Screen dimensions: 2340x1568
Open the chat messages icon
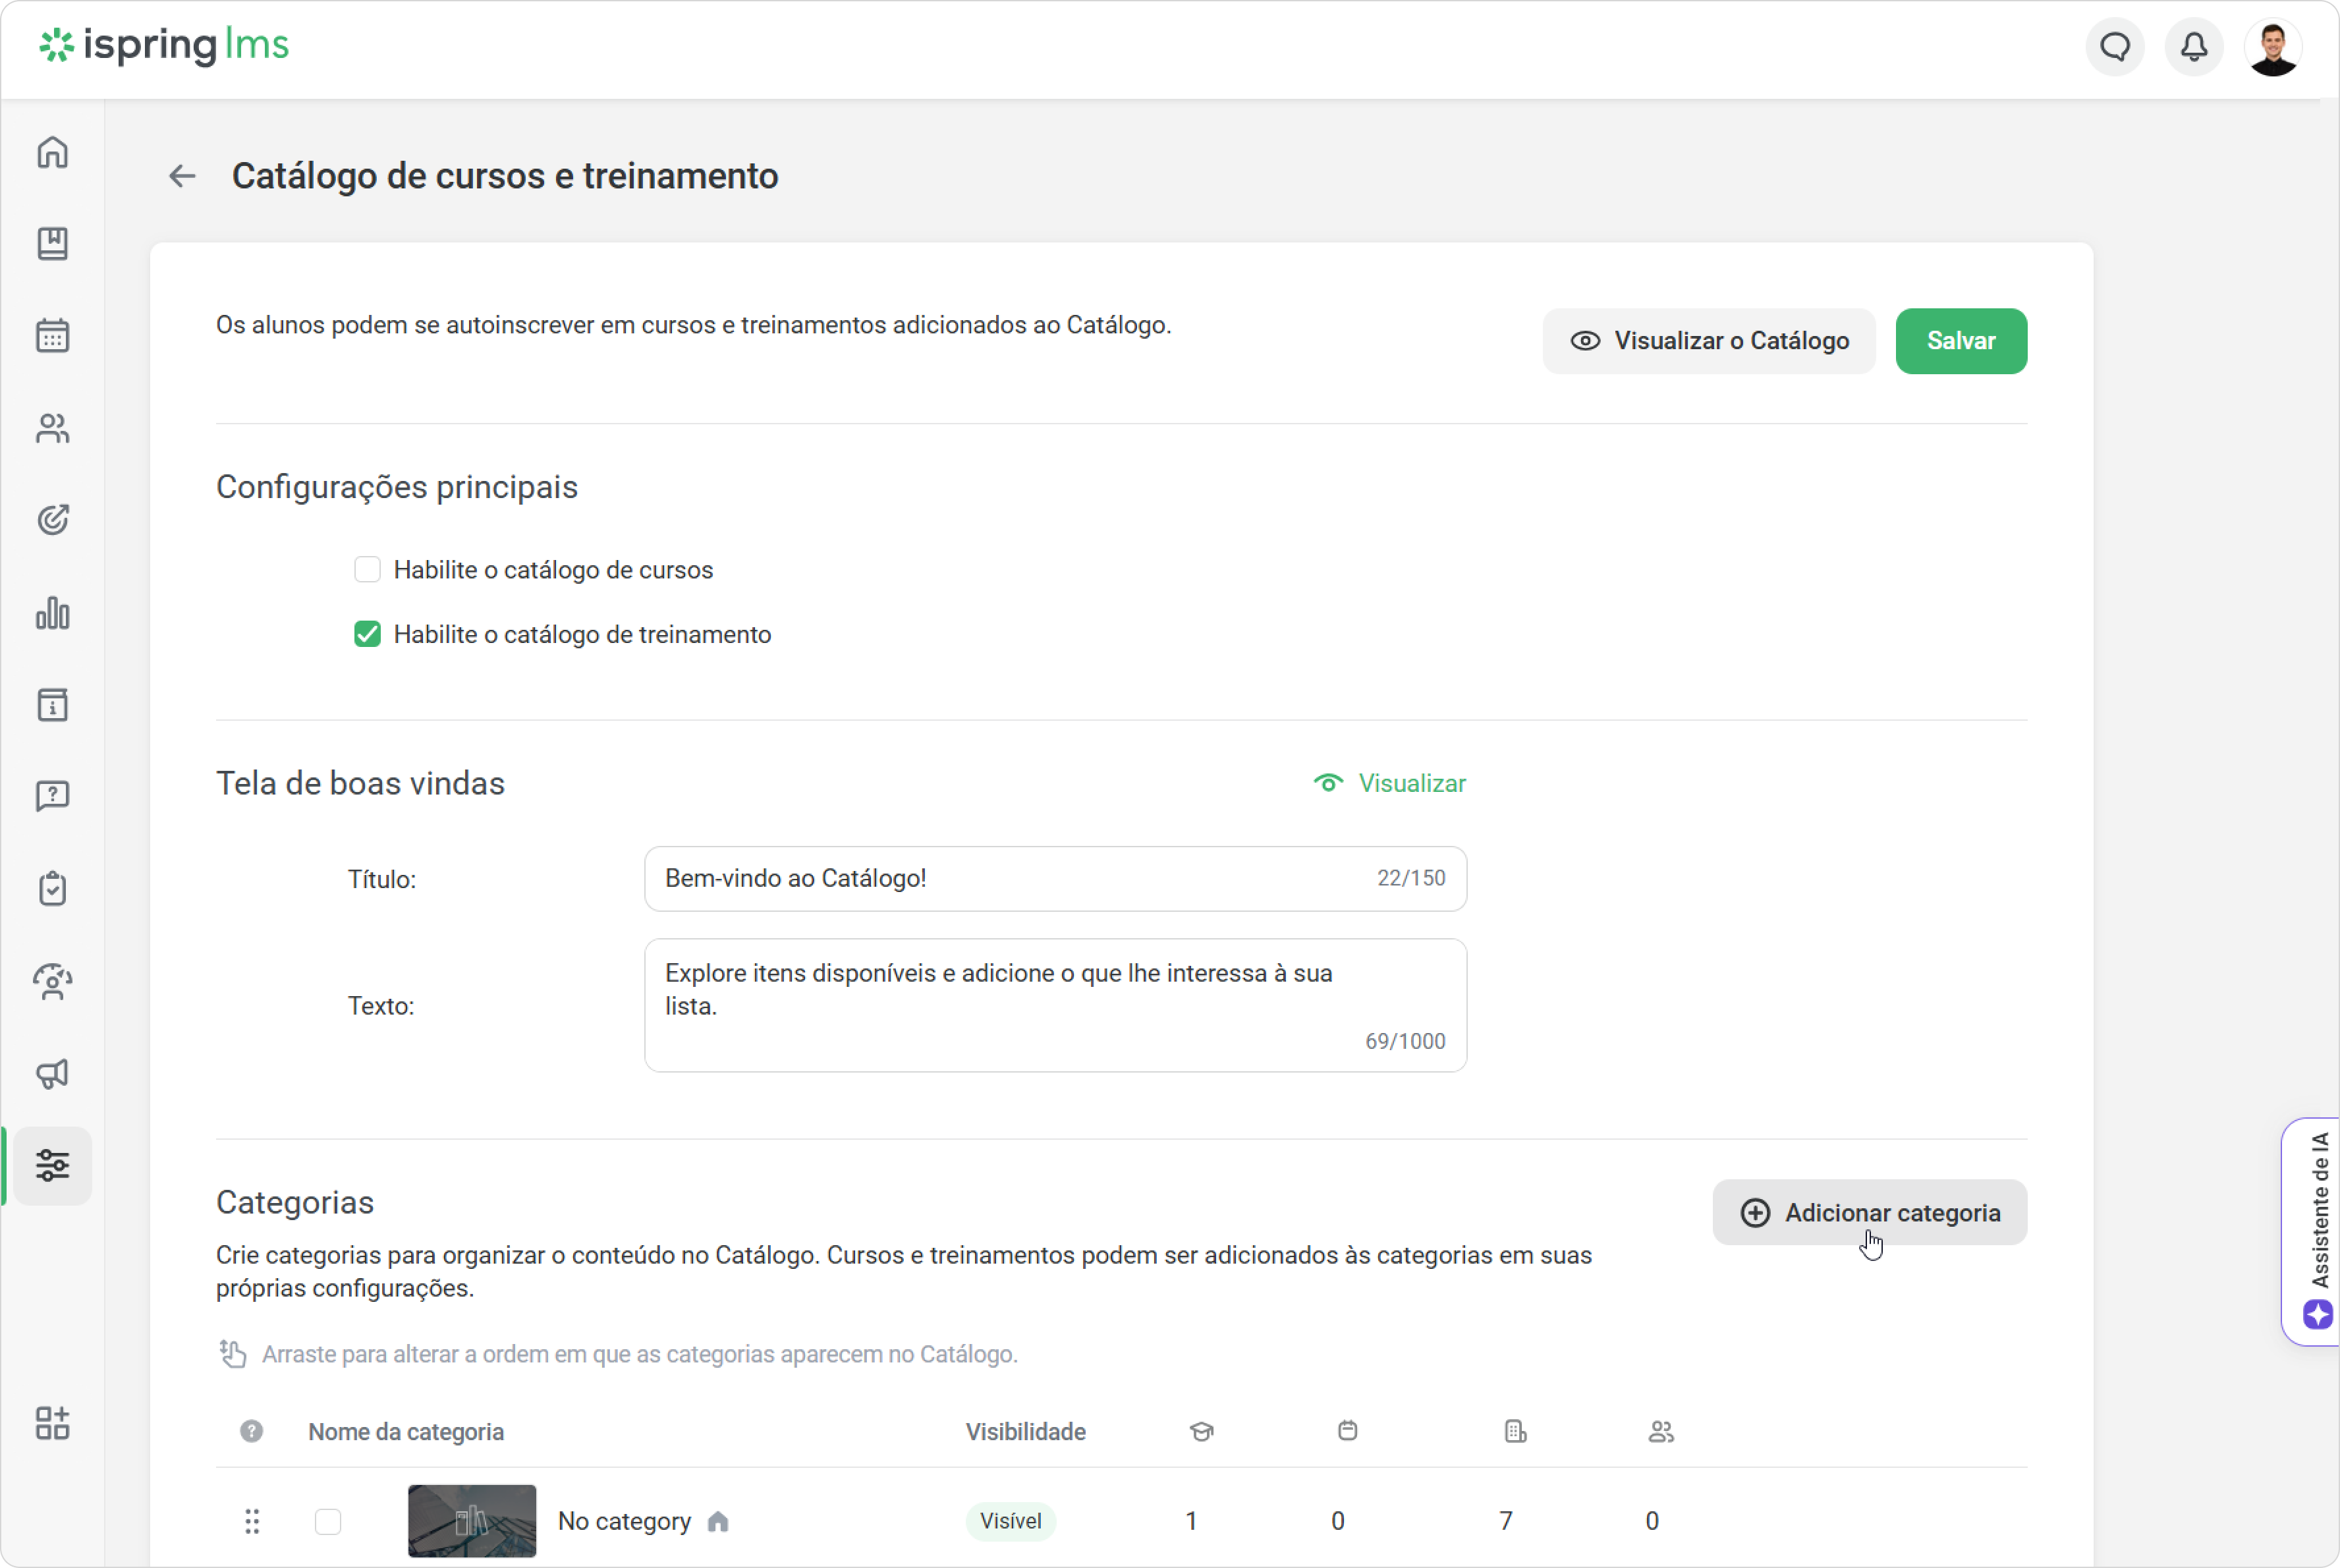tap(2114, 46)
